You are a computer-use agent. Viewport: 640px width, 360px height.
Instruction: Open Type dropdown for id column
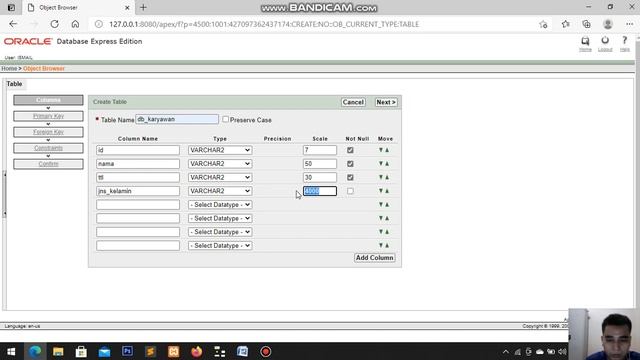coord(220,150)
